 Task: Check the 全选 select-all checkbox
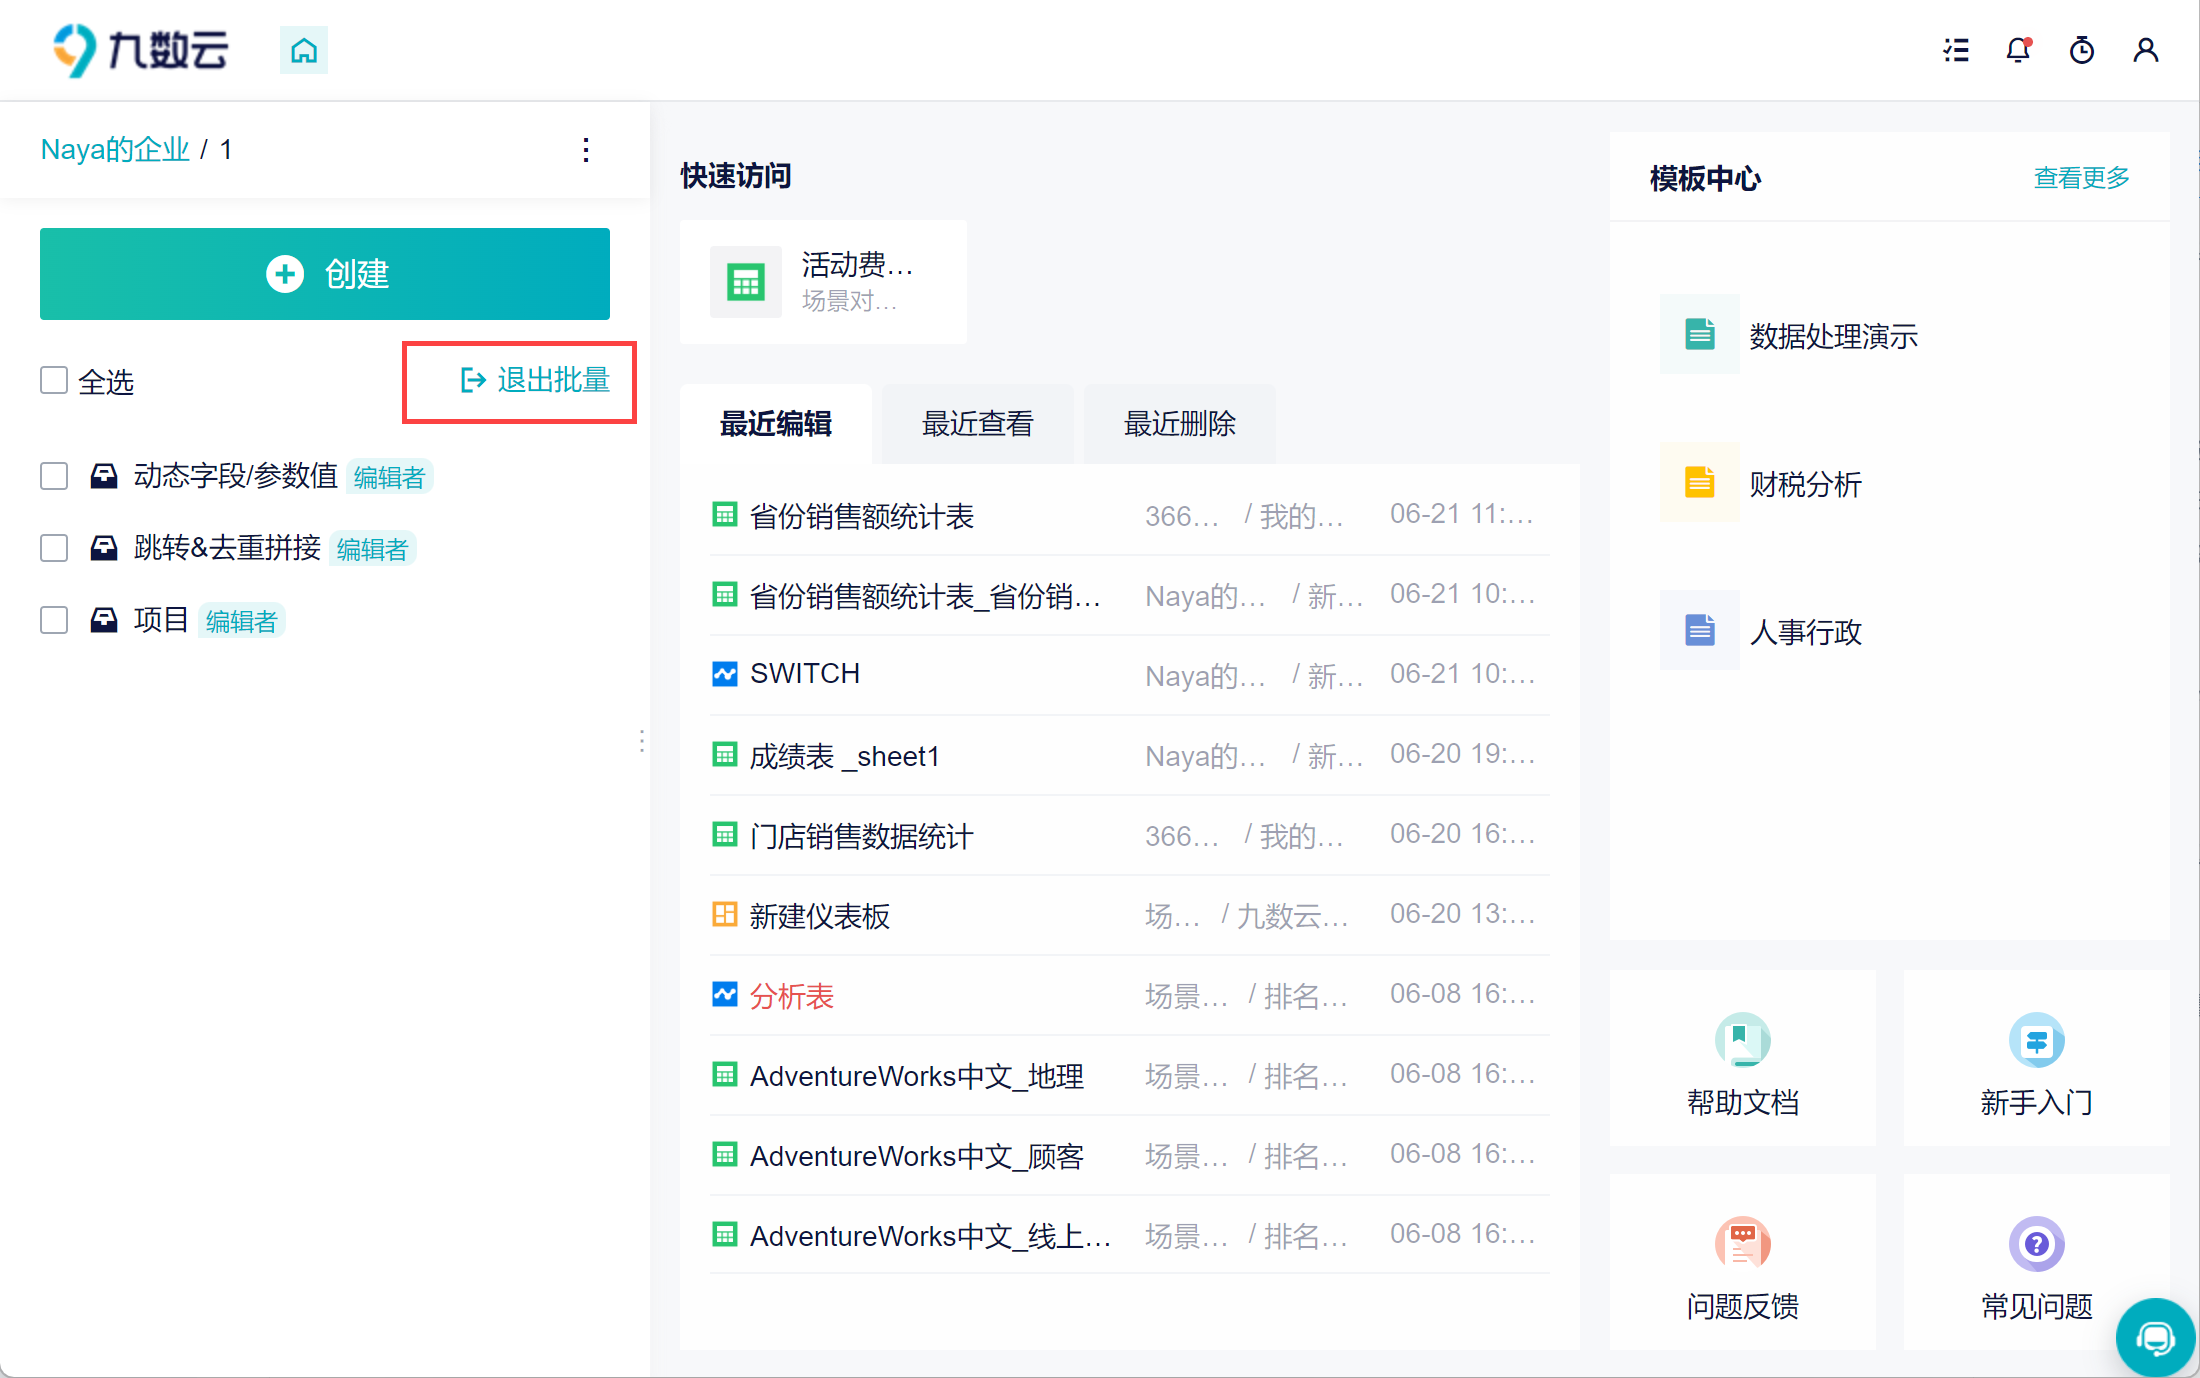pyautogui.click(x=54, y=381)
